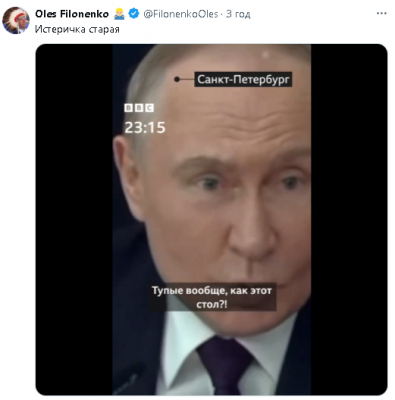Viewport: 395px width, 400px height.
Task: Click the Санкт-Петербург location label
Action: pyautogui.click(x=243, y=79)
